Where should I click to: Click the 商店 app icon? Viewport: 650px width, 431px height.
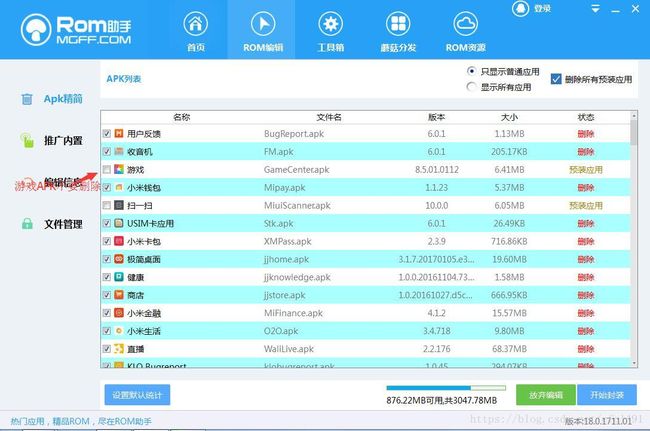coord(119,295)
